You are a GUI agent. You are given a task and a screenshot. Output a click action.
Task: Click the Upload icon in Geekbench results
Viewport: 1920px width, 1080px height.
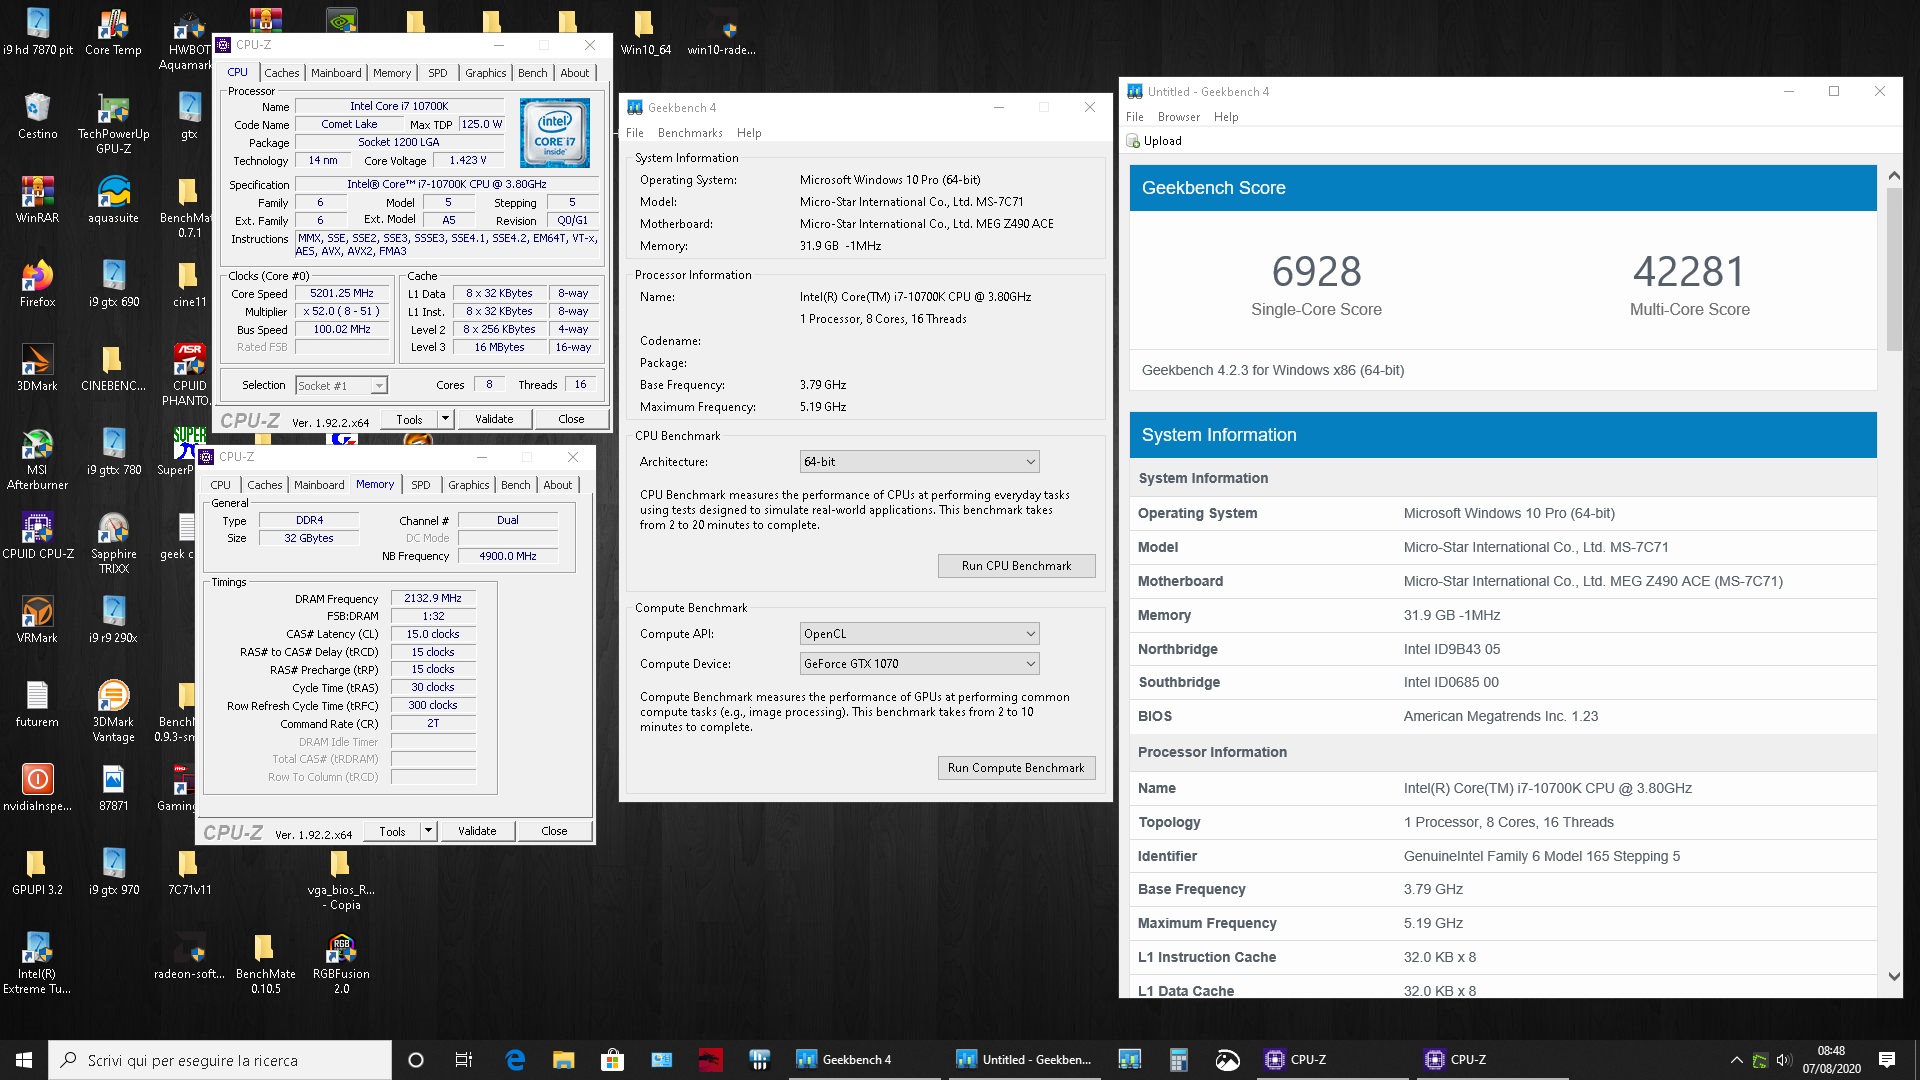click(x=1133, y=141)
